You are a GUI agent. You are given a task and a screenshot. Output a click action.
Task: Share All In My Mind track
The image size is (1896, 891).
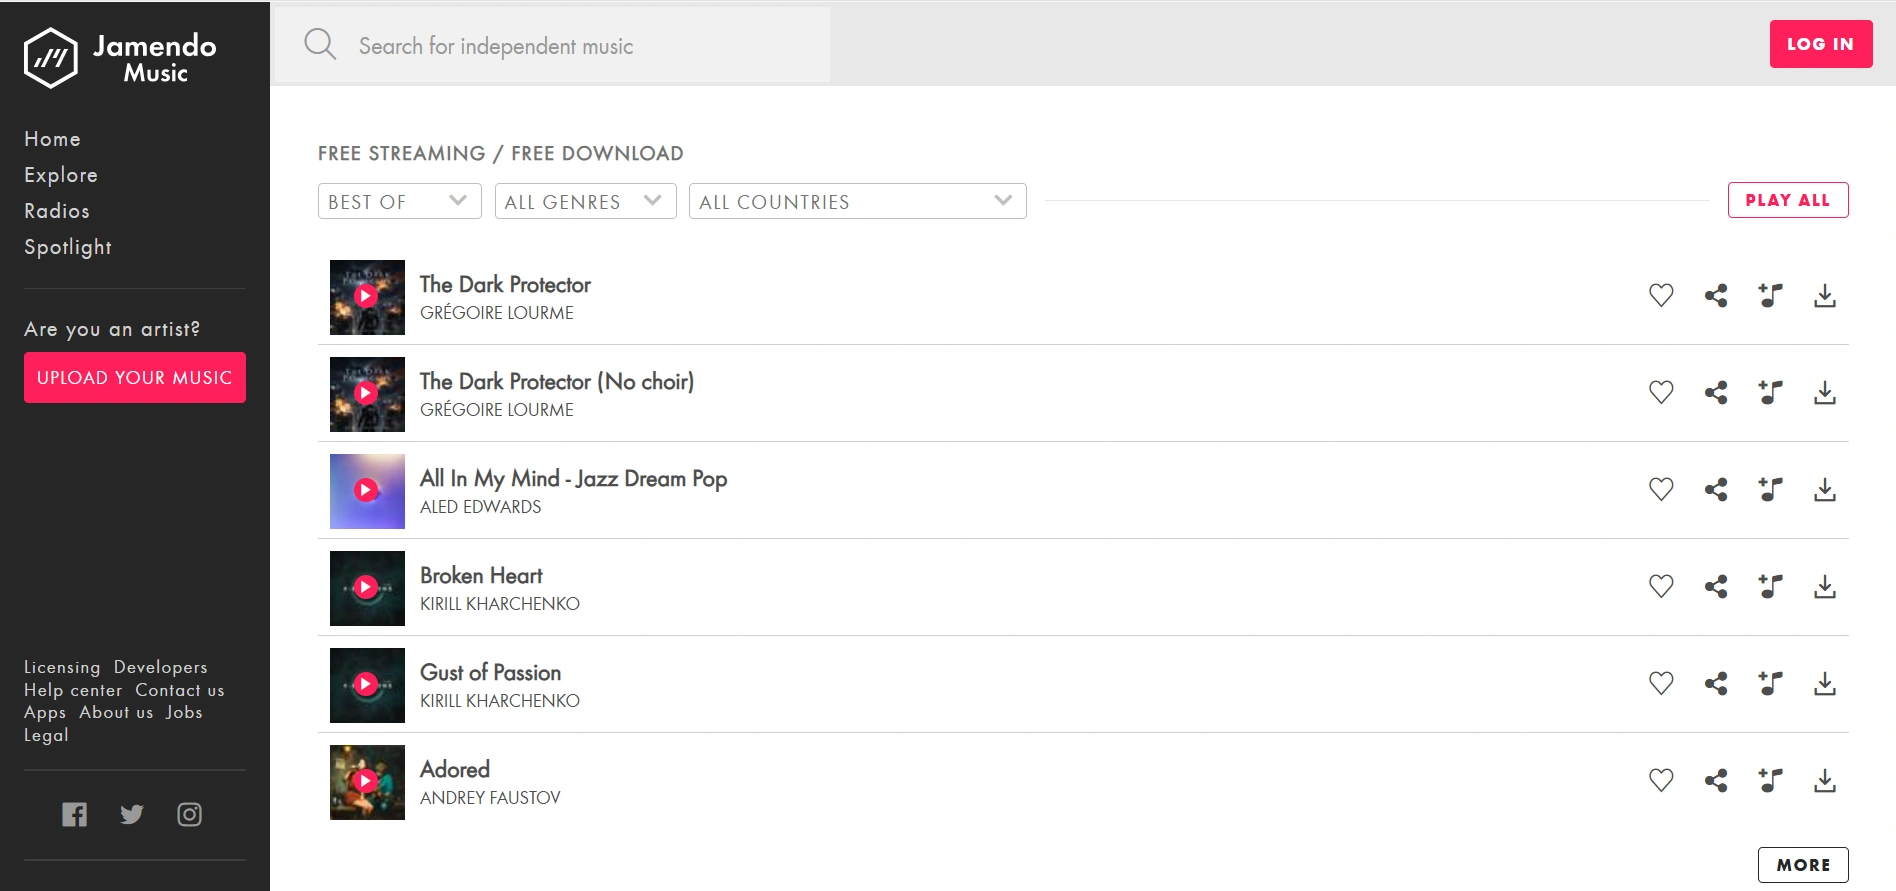(x=1716, y=490)
